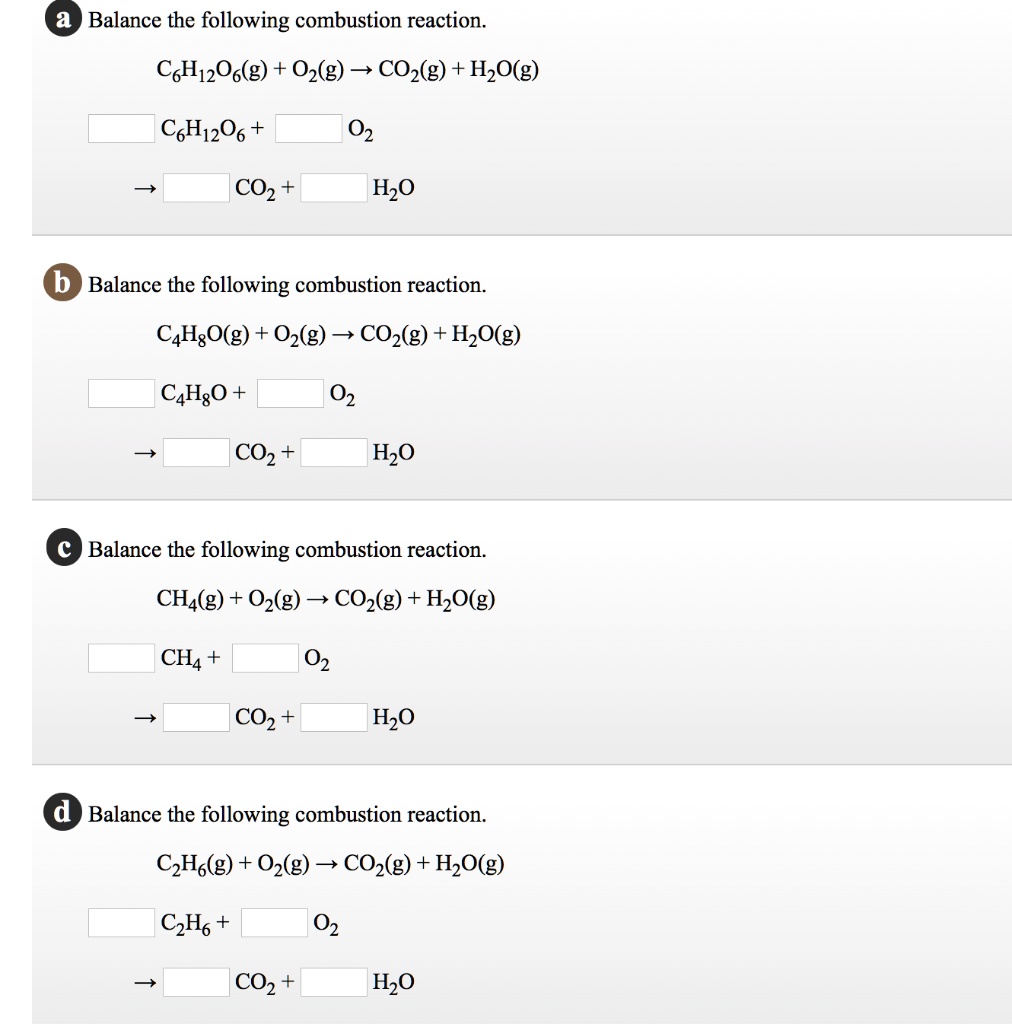Select H2O coefficient field in part d
The height and width of the screenshot is (1024, 1012).
click(334, 982)
